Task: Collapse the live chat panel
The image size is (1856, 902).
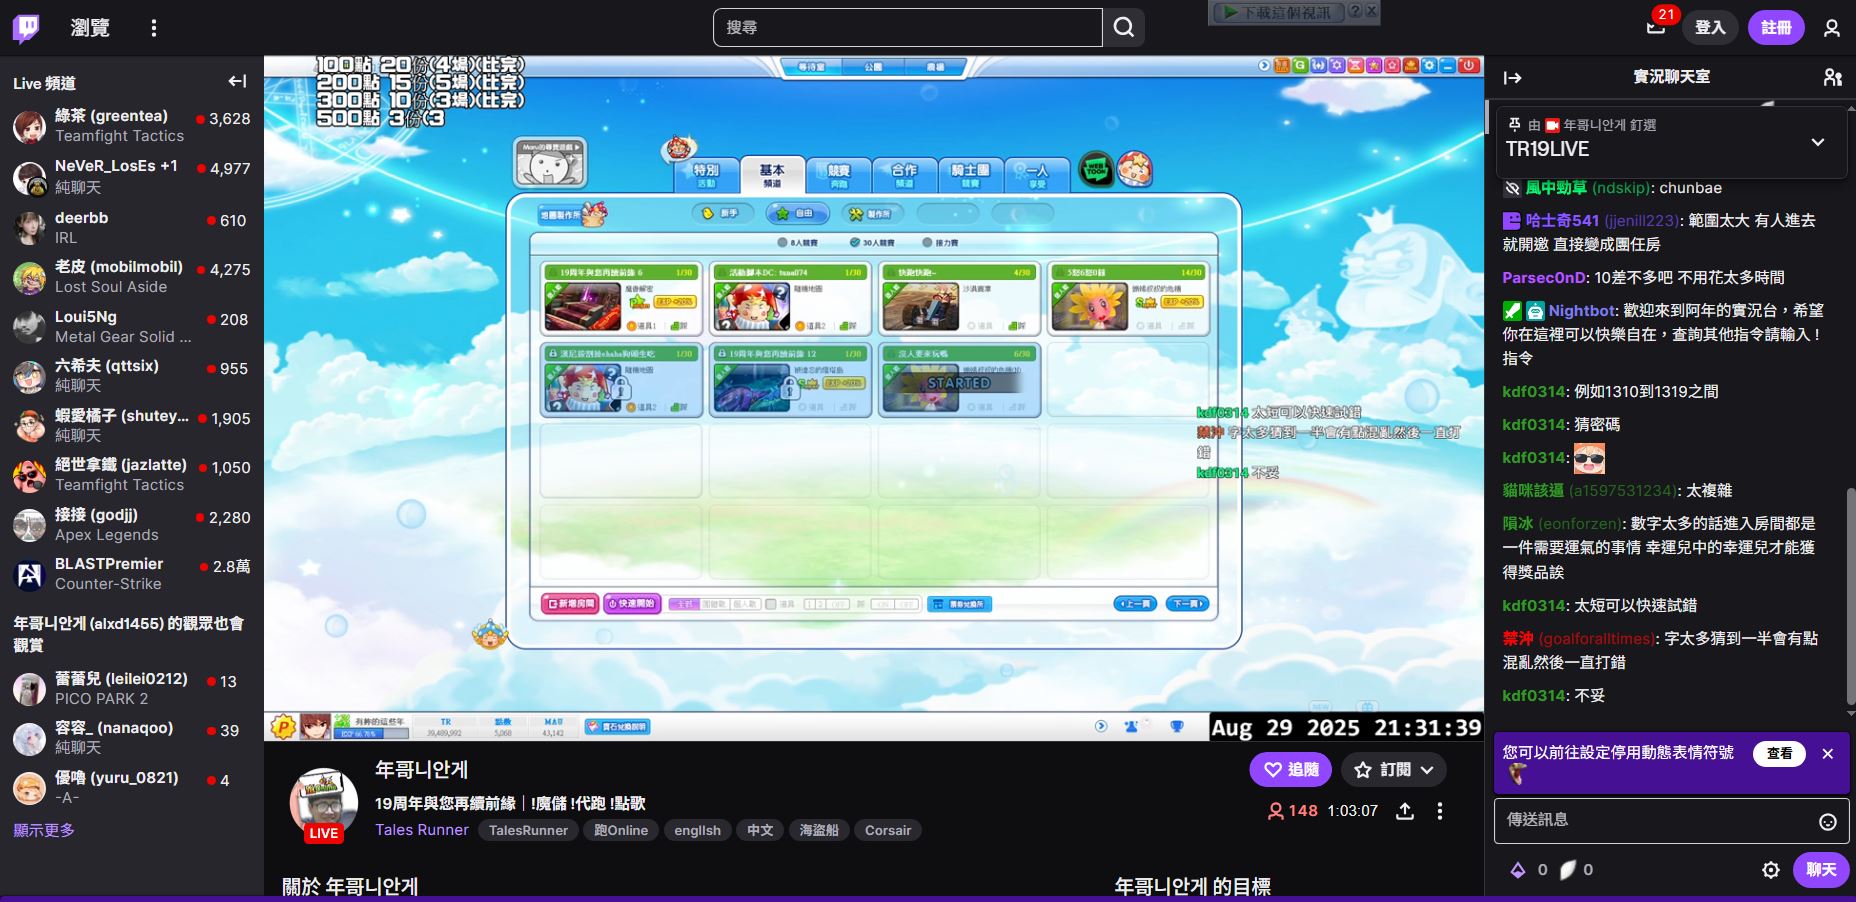Action: [1513, 78]
